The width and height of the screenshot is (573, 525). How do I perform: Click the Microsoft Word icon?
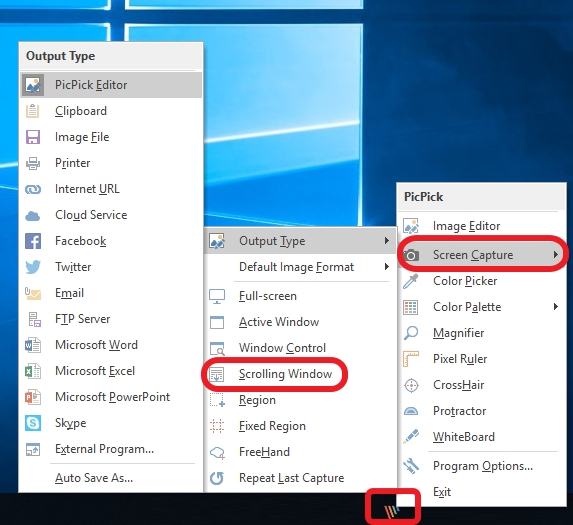tap(33, 345)
